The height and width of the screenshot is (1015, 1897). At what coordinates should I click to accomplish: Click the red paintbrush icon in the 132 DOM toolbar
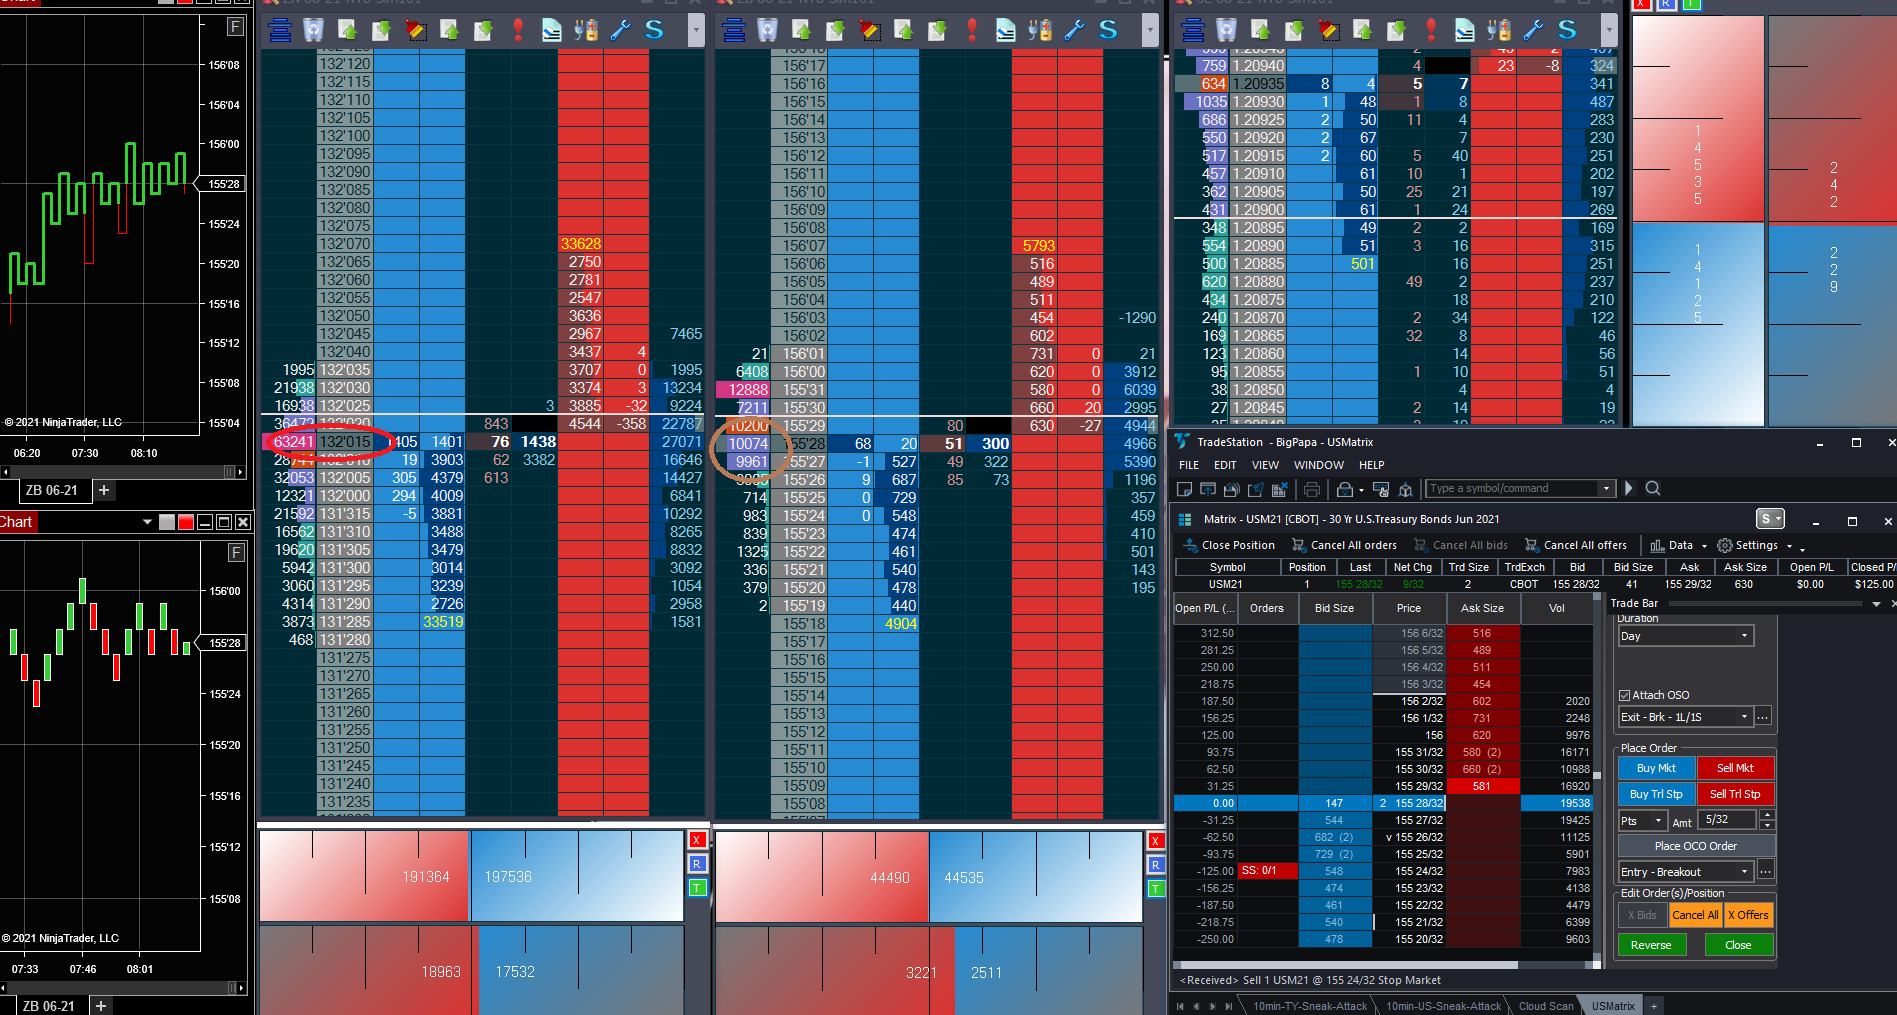click(415, 31)
